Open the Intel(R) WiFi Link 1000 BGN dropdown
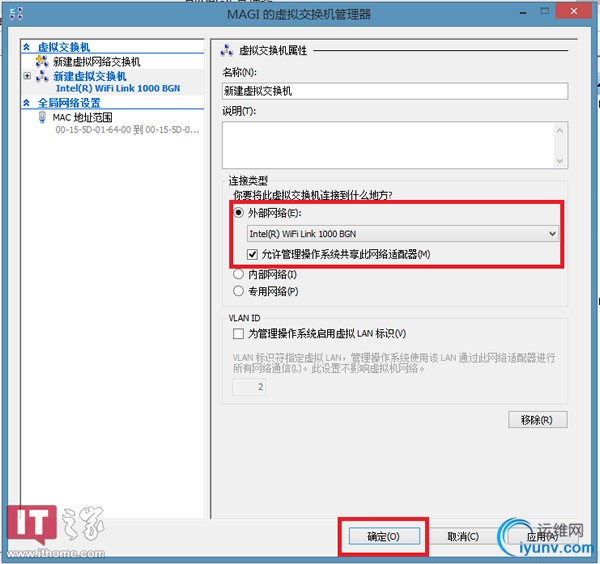 tap(403, 233)
